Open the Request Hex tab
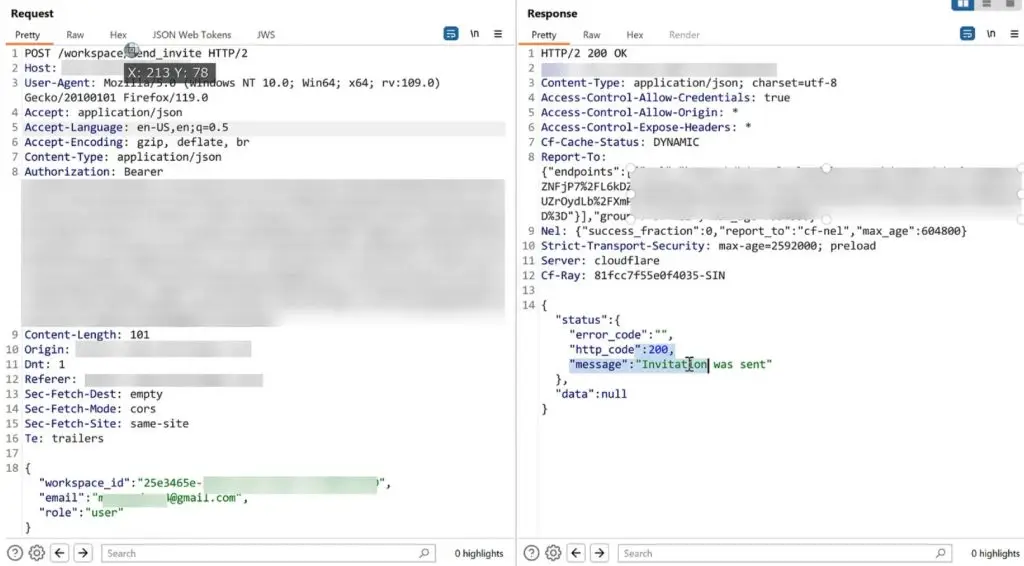Screen dimensions: 1024x566 point(118,35)
